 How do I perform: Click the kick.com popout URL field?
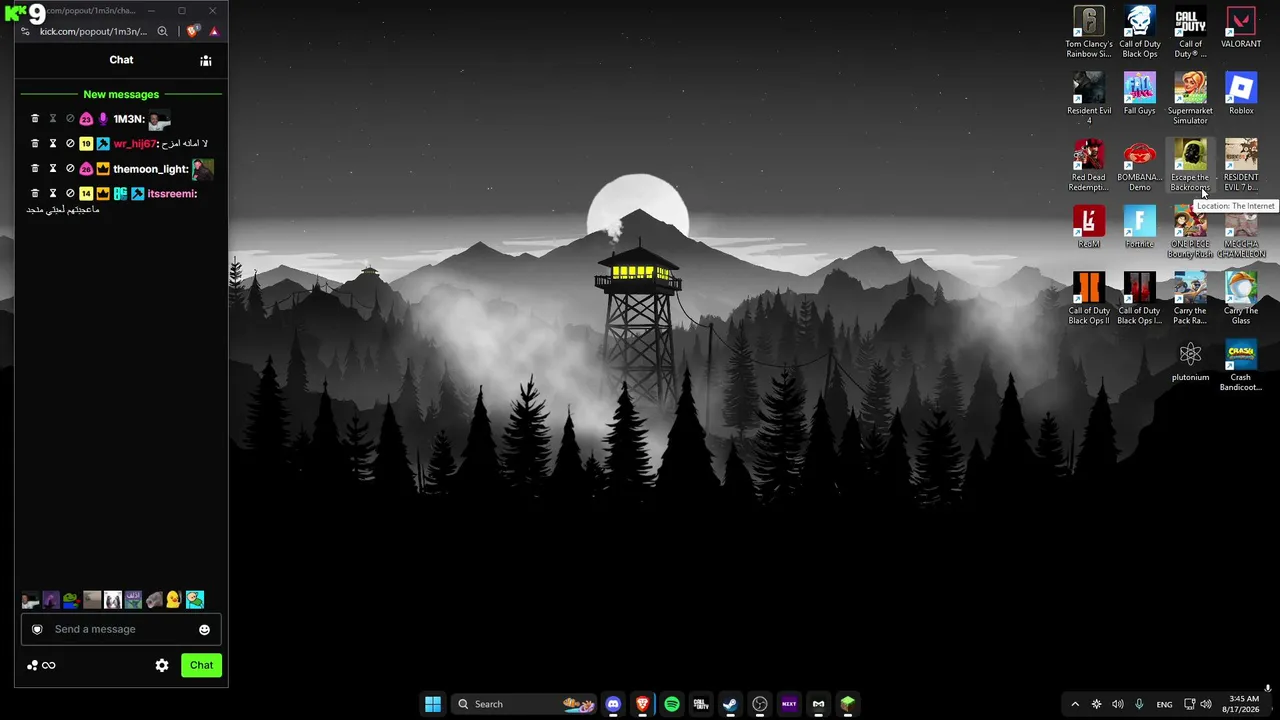(x=93, y=31)
